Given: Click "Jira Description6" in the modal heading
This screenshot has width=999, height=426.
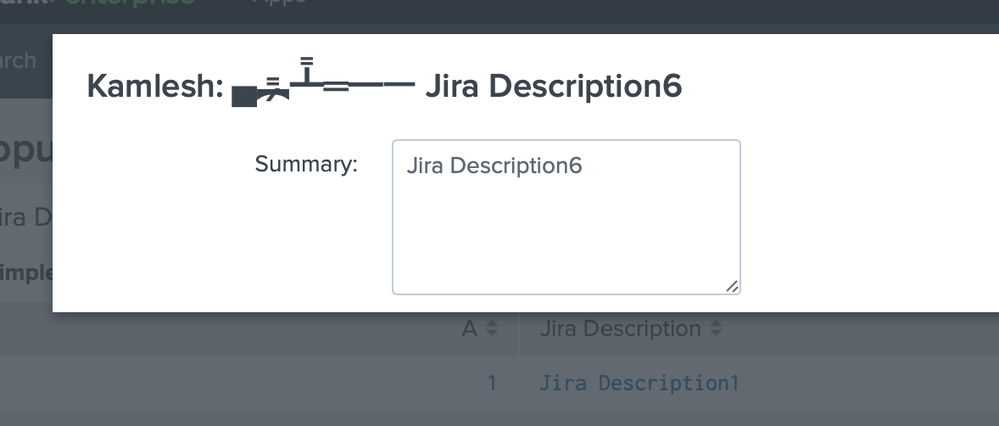Looking at the screenshot, I should 553,86.
